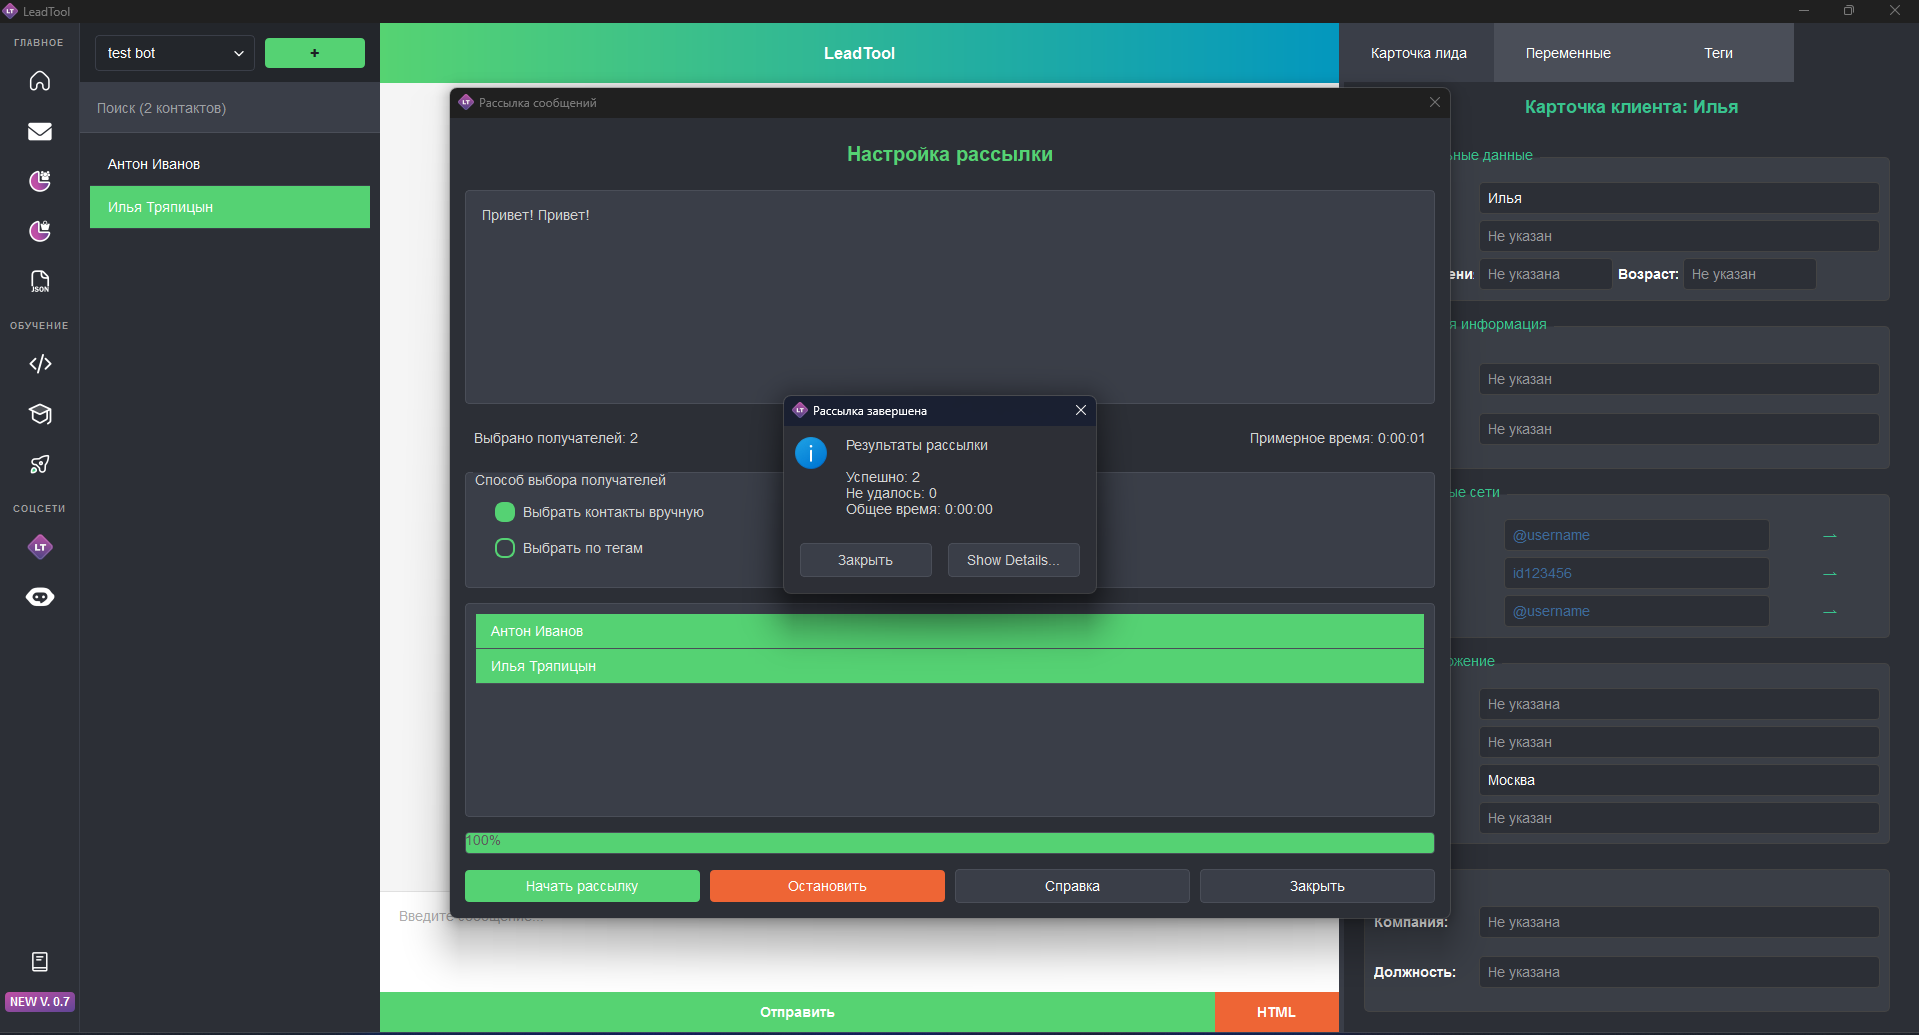Click arrow next to id123456 field

[1830, 574]
